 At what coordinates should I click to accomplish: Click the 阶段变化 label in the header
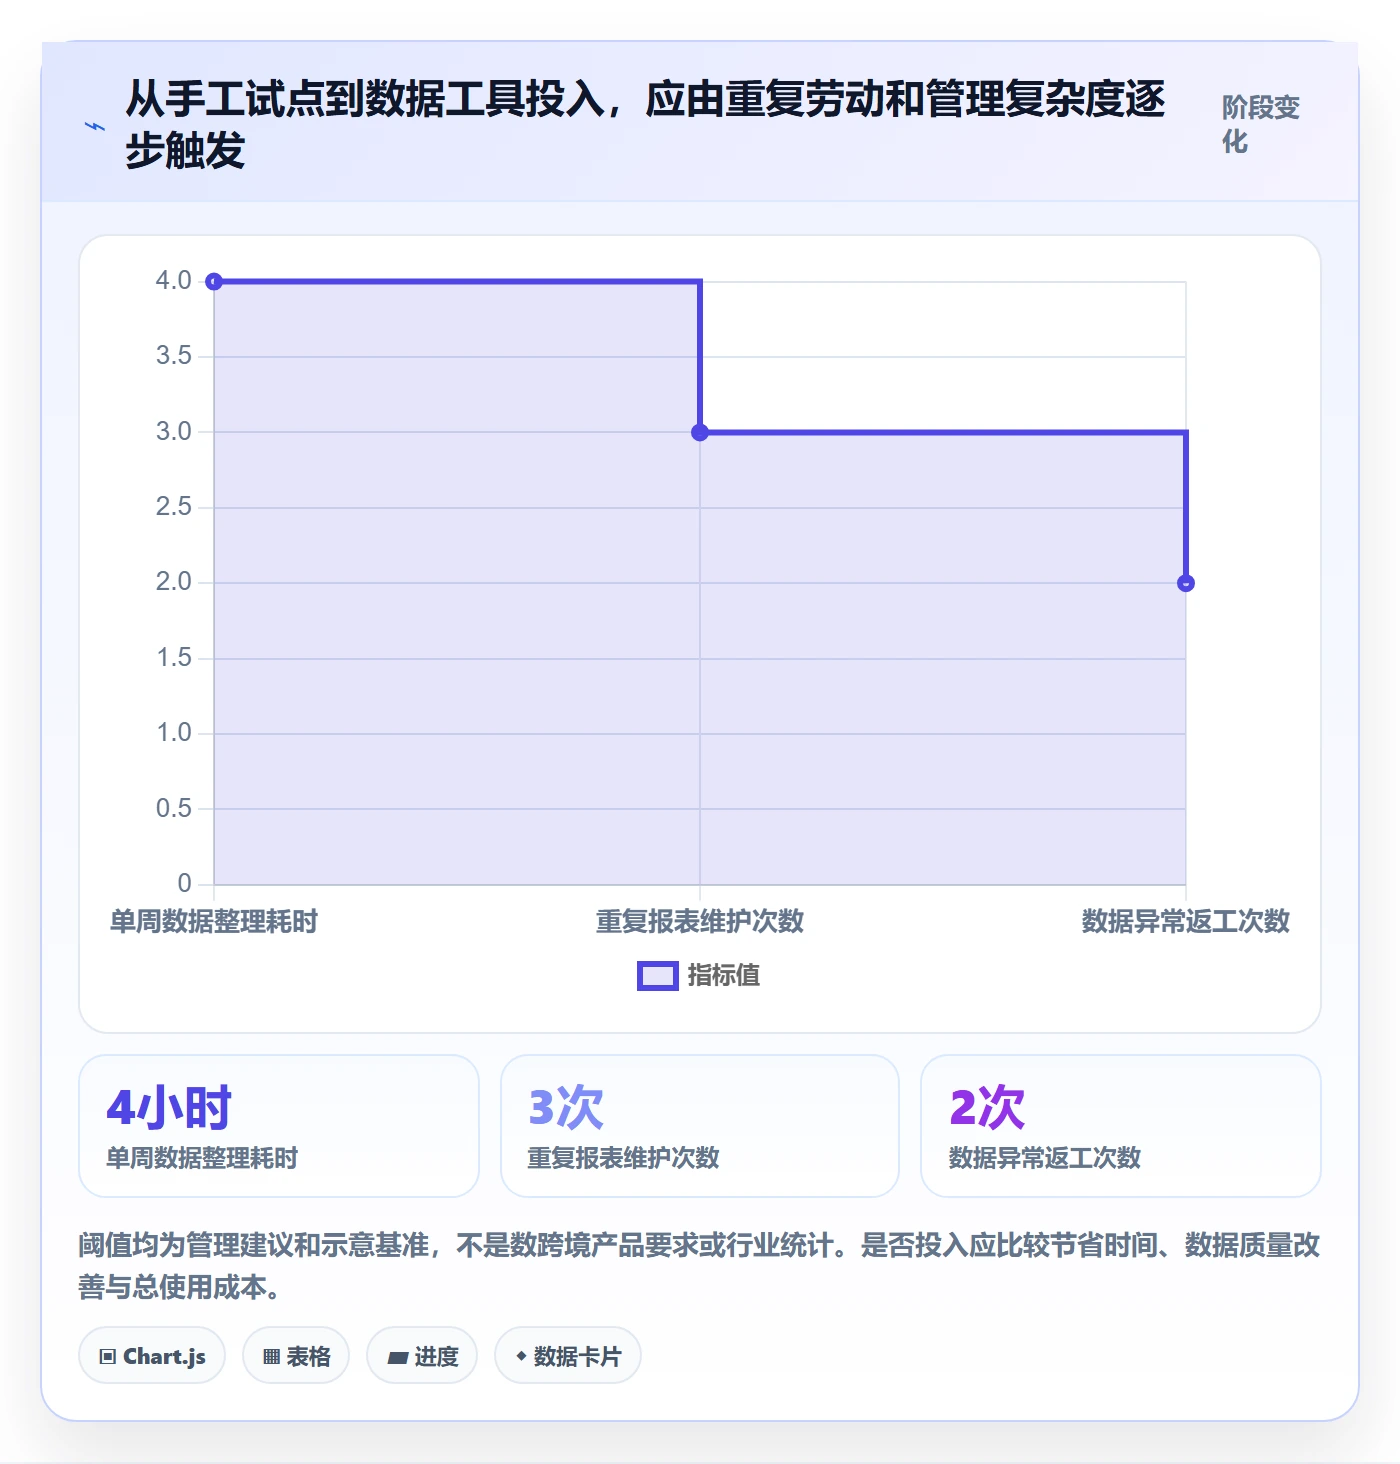(1260, 124)
